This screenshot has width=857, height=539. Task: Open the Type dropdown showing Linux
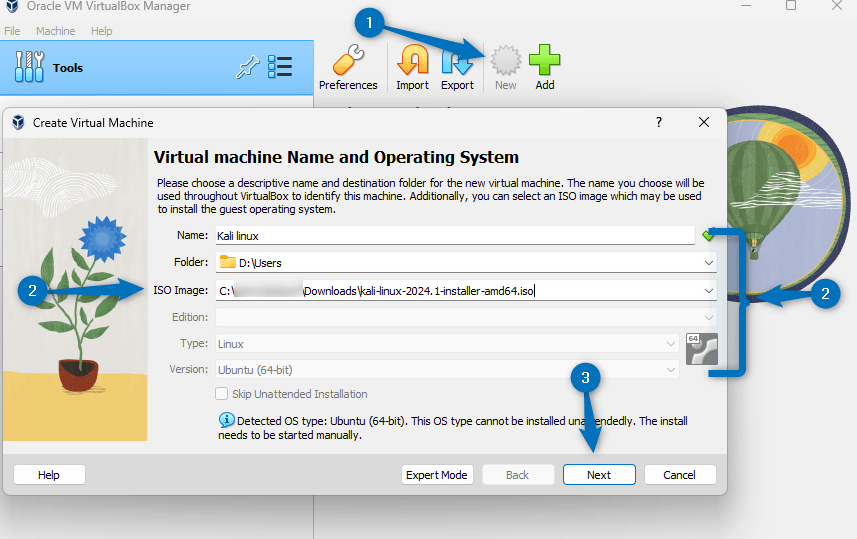(x=447, y=344)
